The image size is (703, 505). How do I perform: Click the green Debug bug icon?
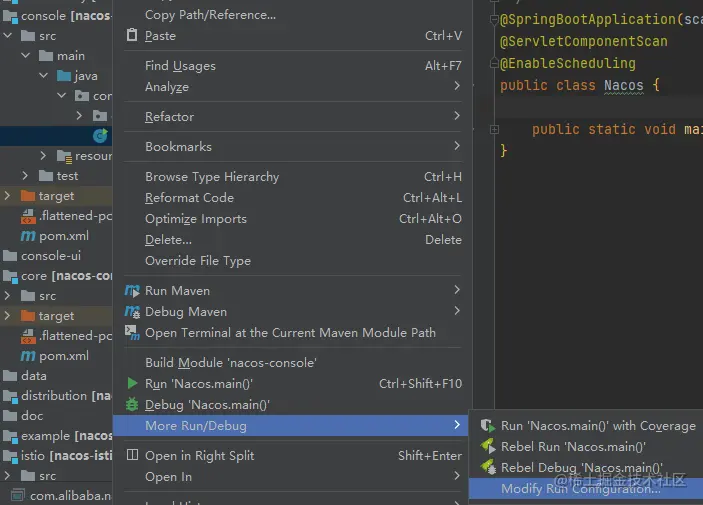pos(132,405)
